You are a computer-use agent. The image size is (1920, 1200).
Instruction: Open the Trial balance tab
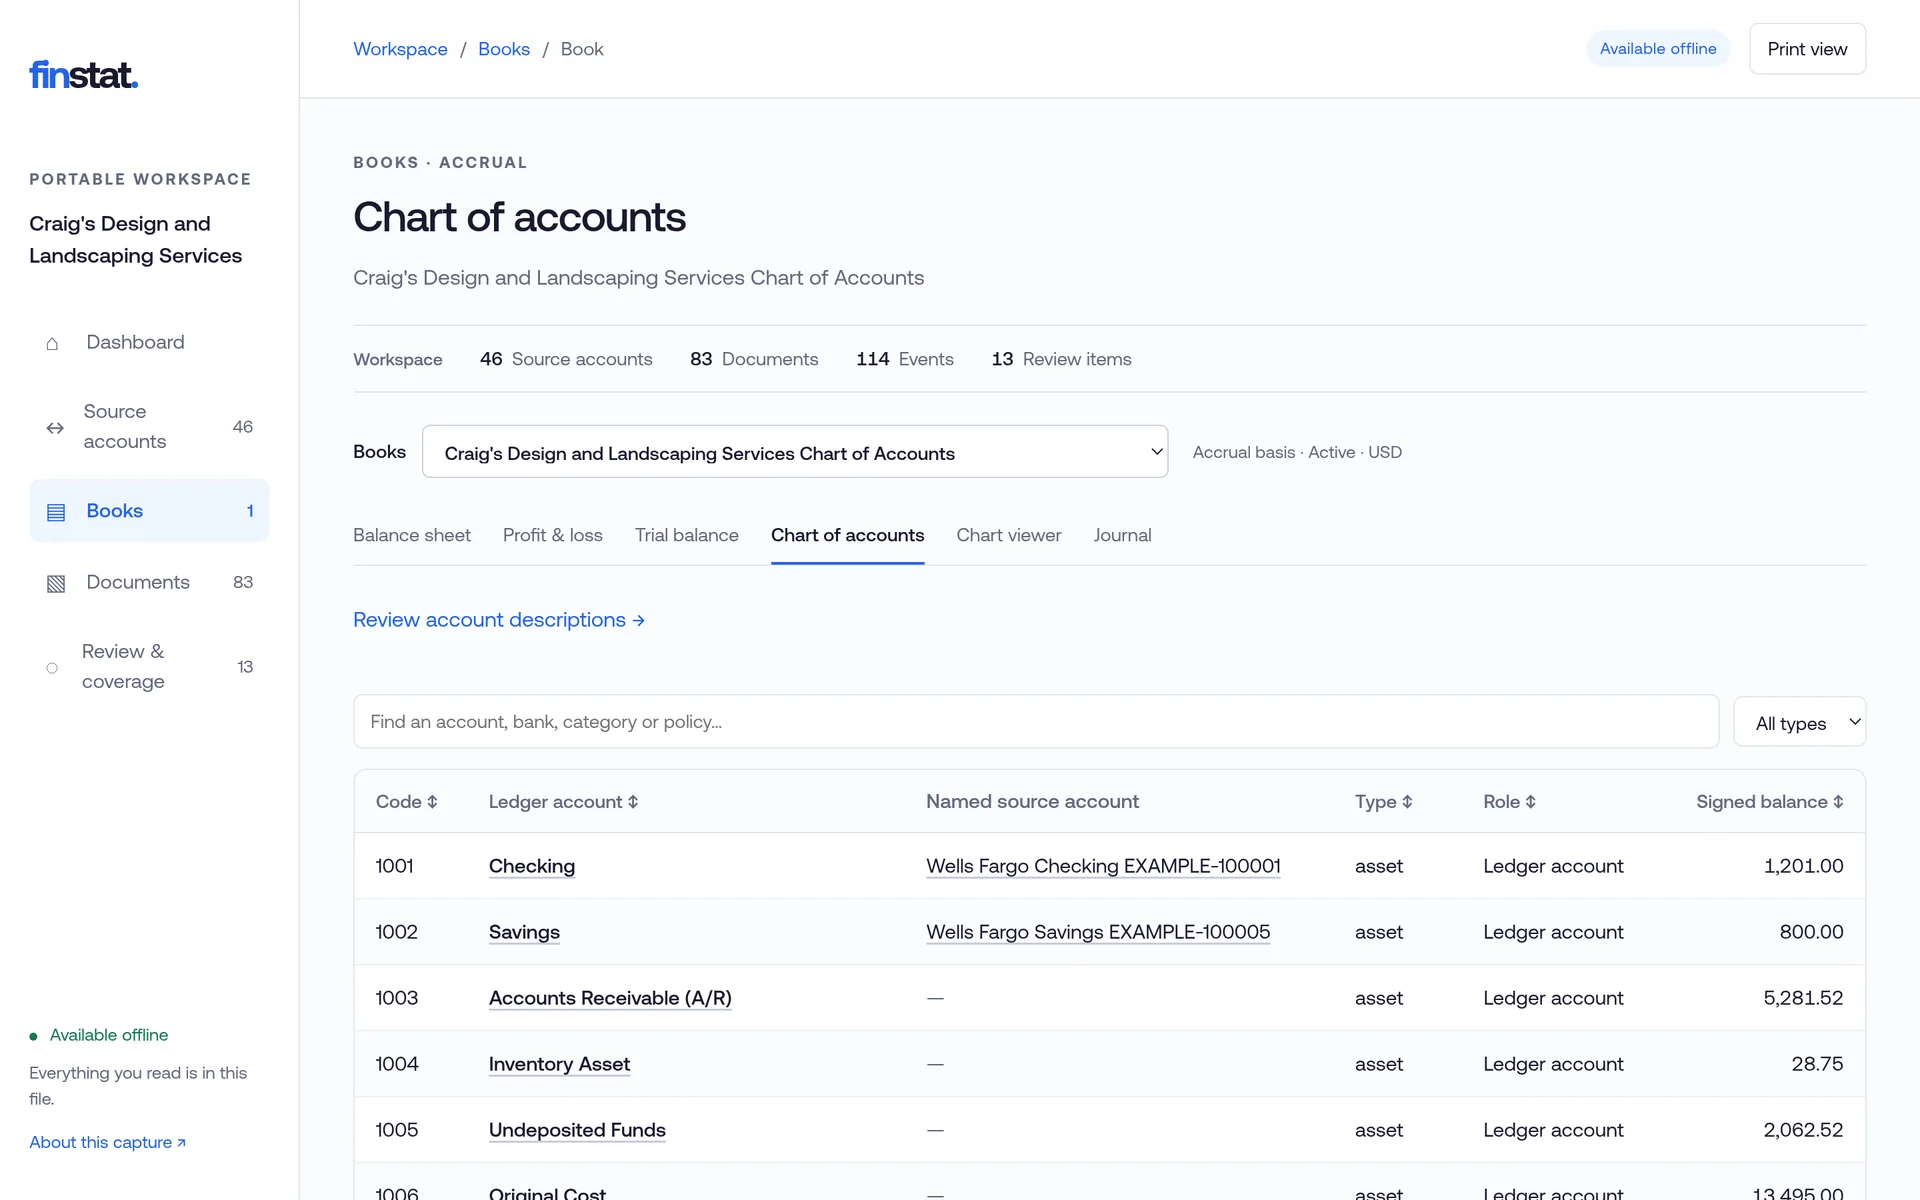point(687,535)
